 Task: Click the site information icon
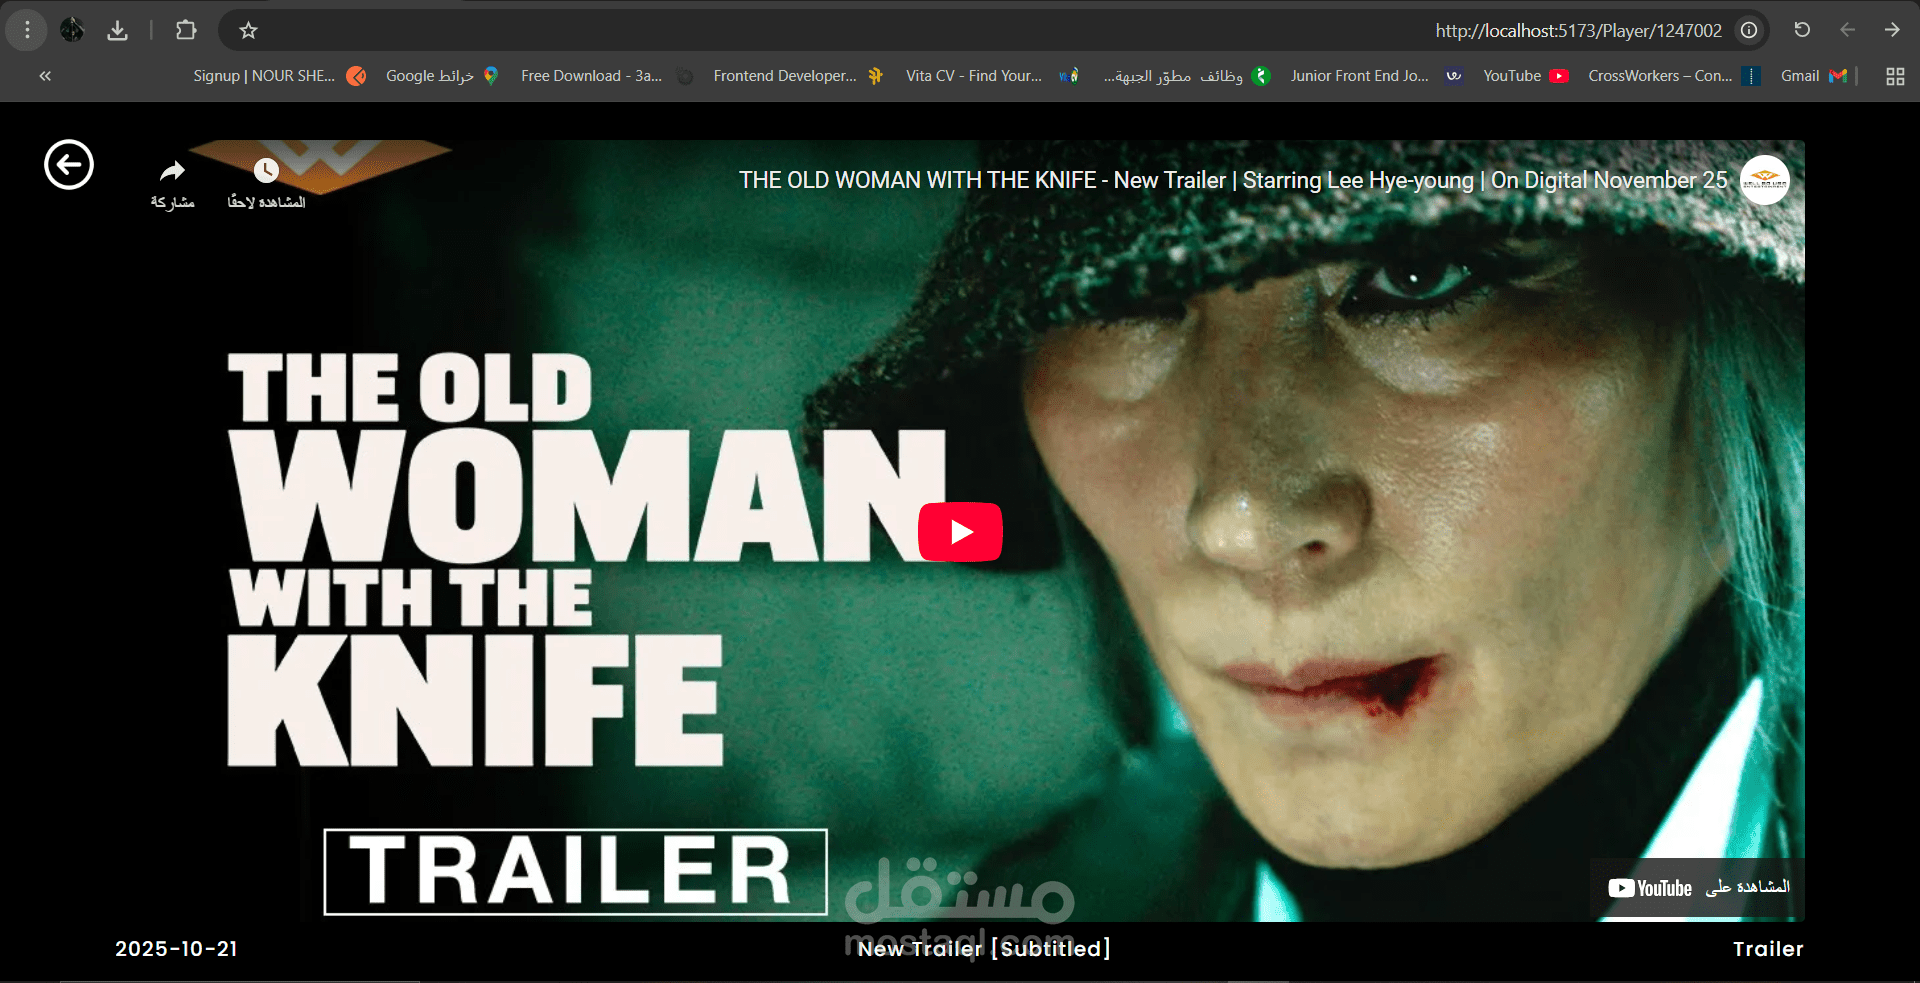(x=1749, y=31)
